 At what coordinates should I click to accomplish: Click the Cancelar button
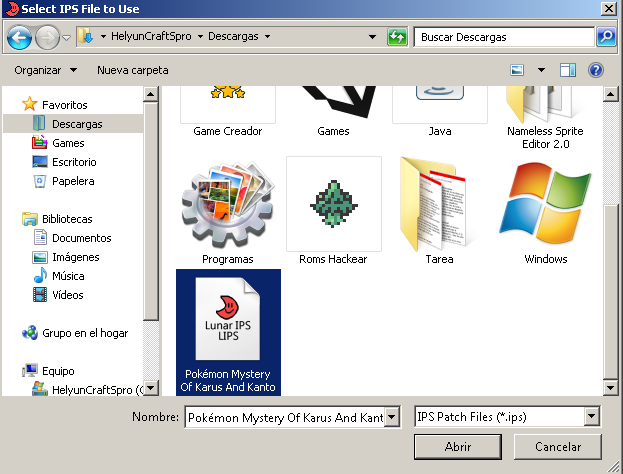[558, 446]
